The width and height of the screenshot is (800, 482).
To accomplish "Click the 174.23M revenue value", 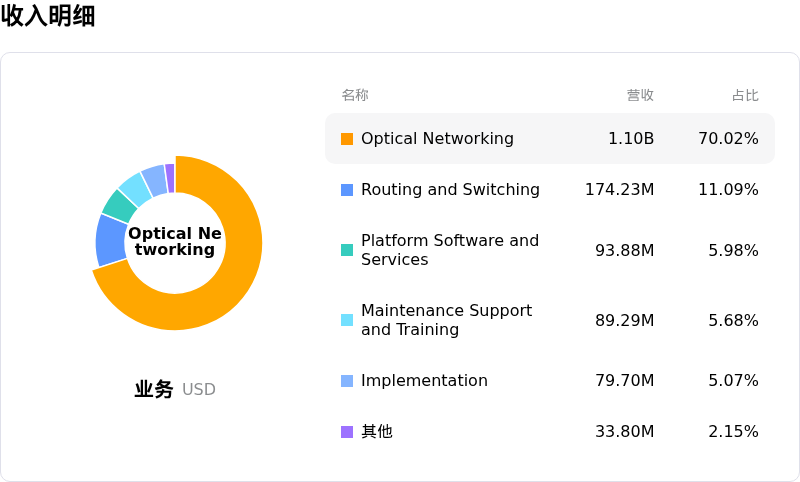I will click(x=619, y=189).
